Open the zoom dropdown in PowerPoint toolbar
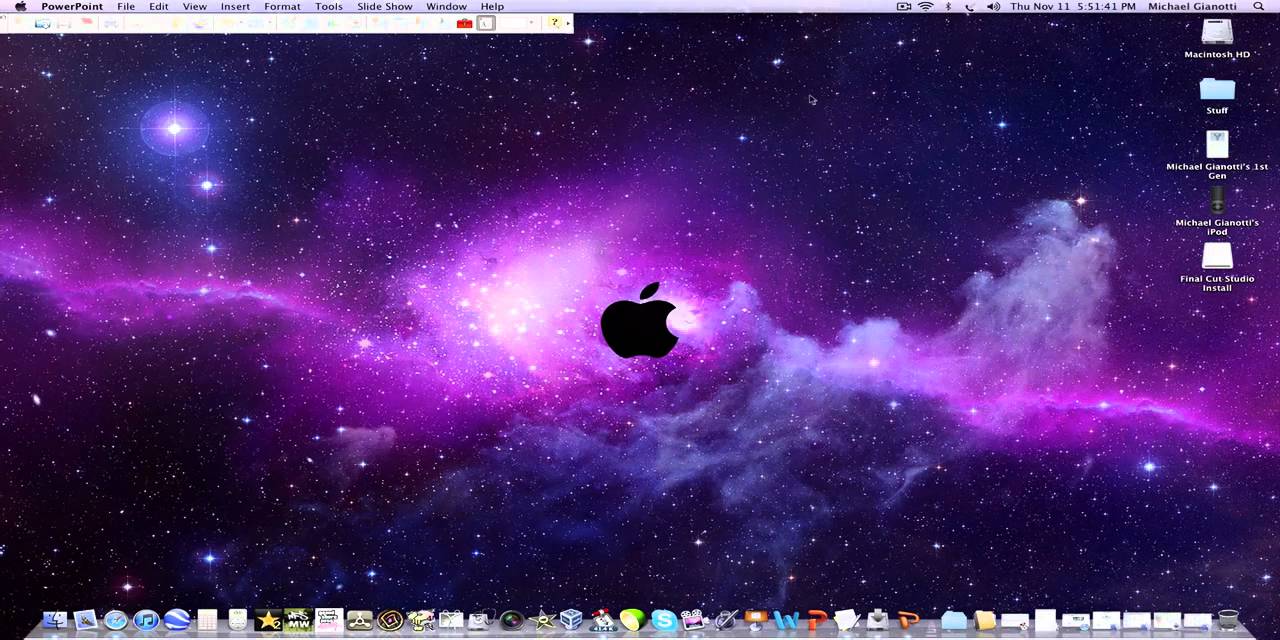This screenshot has height=640, width=1280. (x=530, y=23)
